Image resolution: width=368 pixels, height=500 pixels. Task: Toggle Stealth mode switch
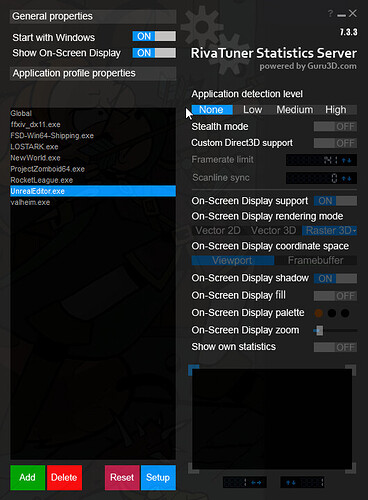click(335, 127)
